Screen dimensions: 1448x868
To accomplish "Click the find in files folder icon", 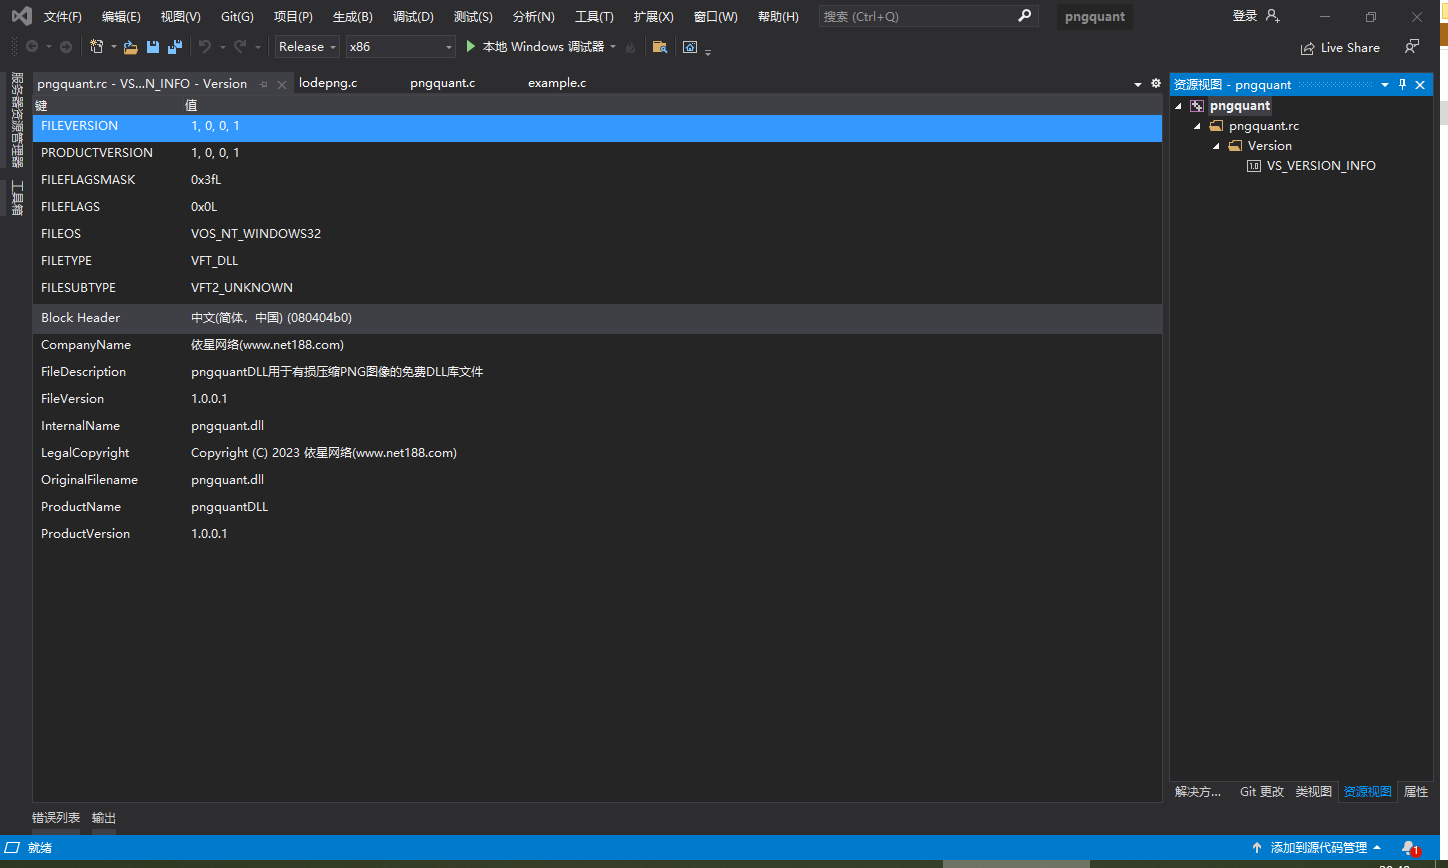I will click(659, 47).
